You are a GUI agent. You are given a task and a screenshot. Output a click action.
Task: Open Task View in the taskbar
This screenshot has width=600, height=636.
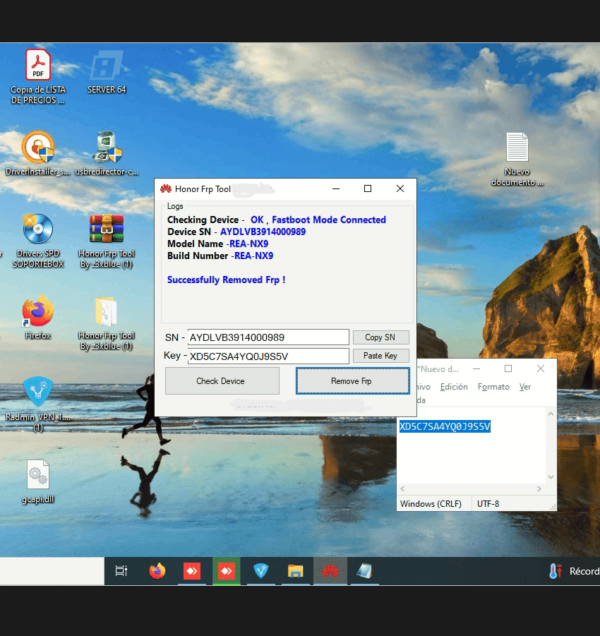[x=121, y=571]
